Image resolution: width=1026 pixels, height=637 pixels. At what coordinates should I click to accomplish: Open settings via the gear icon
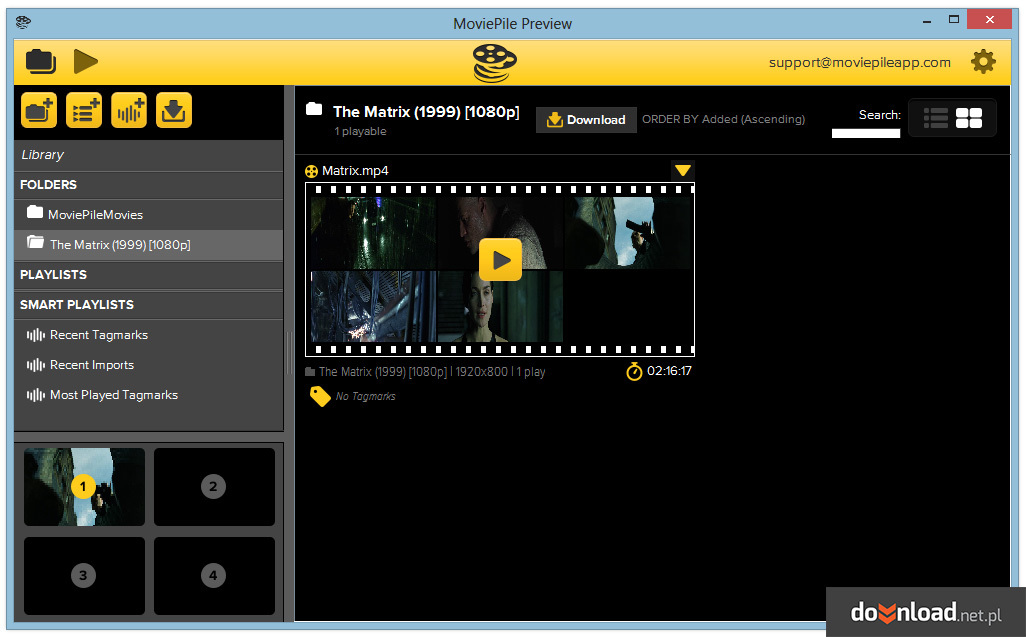pyautogui.click(x=983, y=62)
